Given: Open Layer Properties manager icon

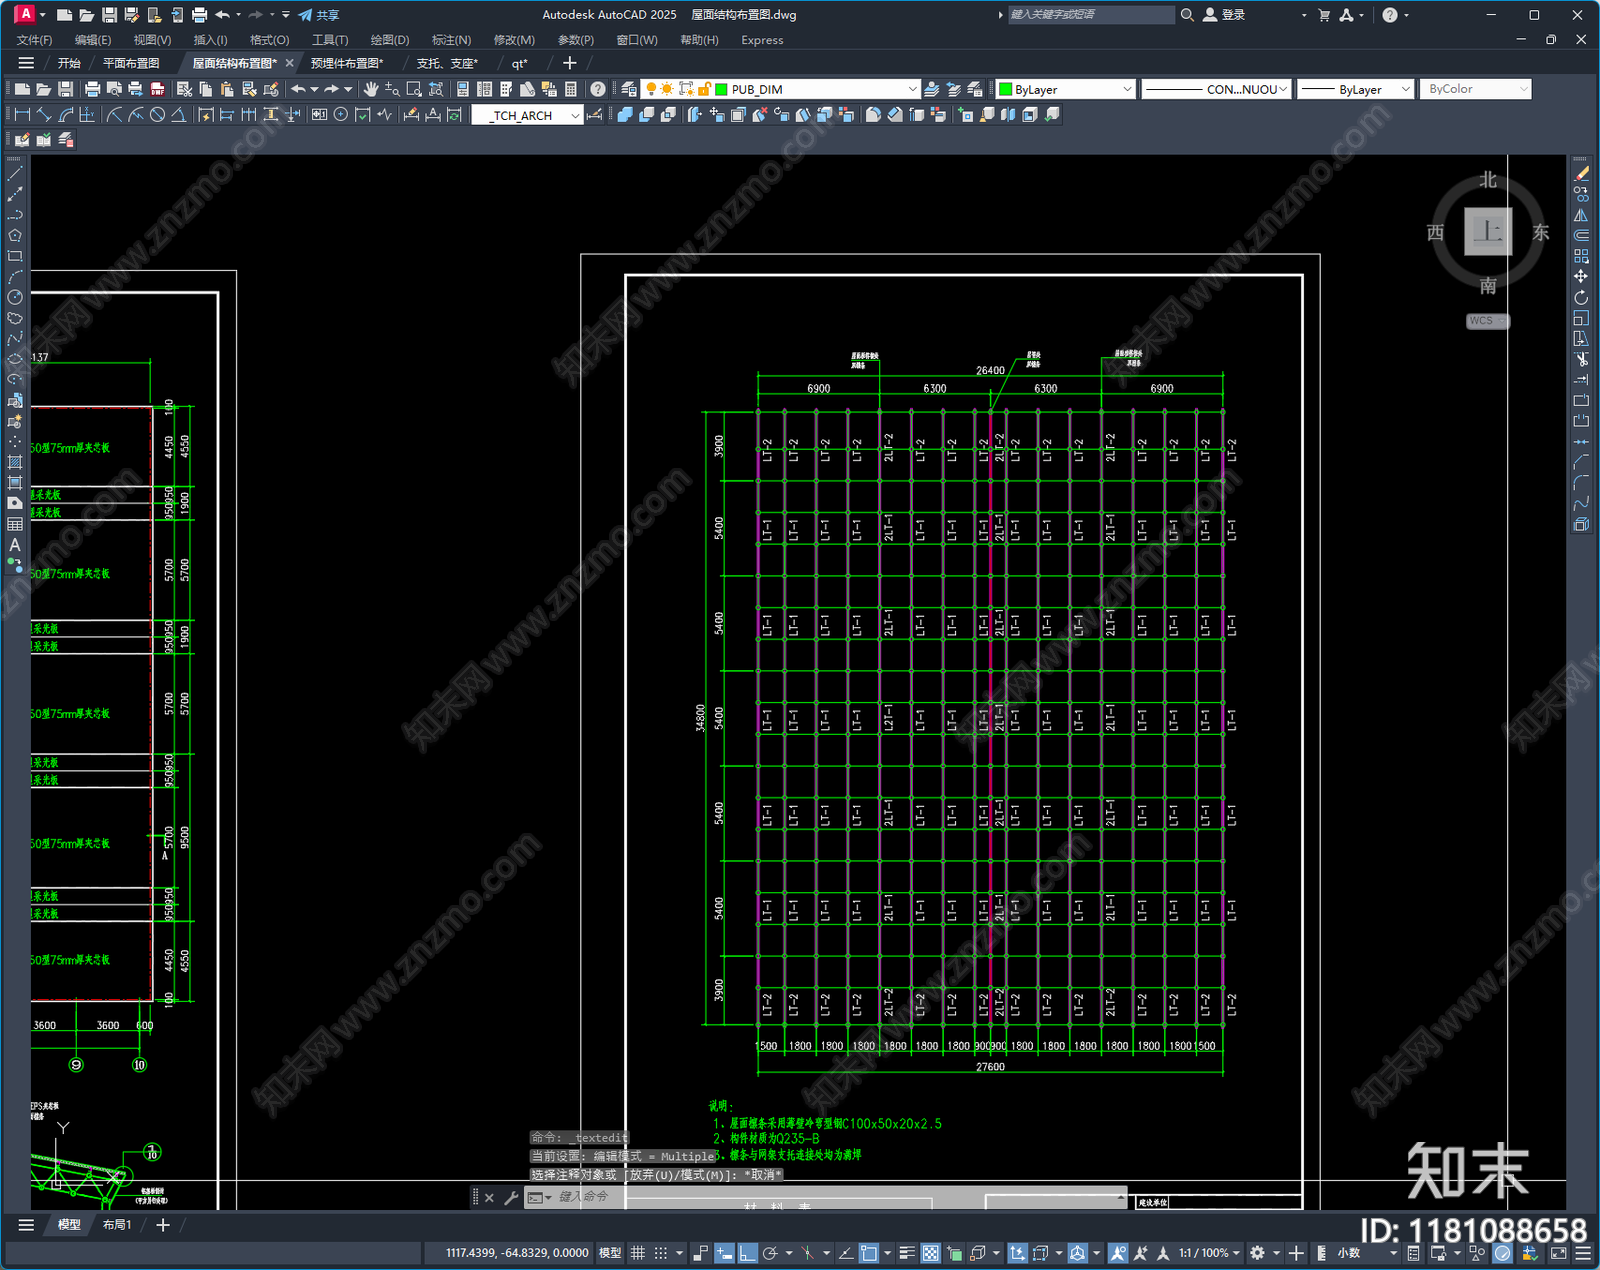Looking at the screenshot, I should [629, 89].
